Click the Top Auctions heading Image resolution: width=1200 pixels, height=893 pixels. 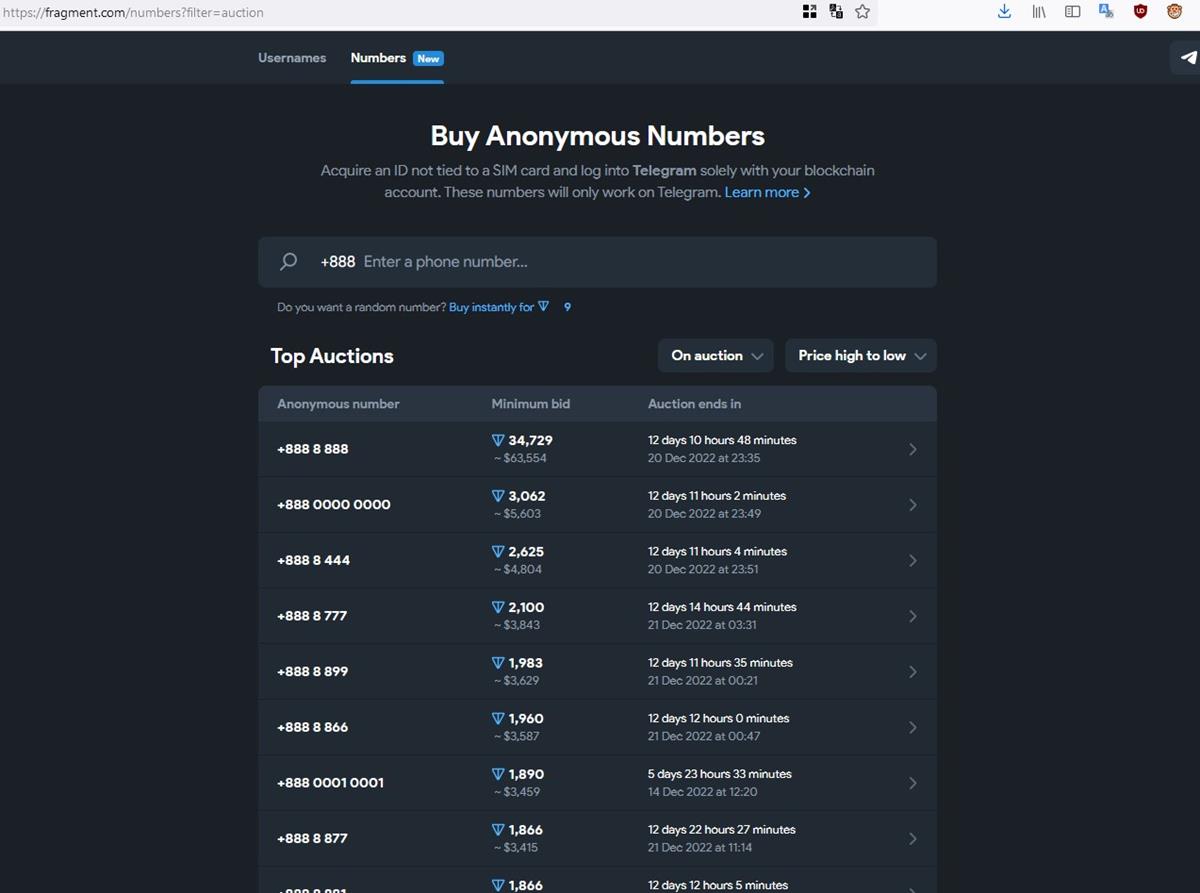coord(332,356)
